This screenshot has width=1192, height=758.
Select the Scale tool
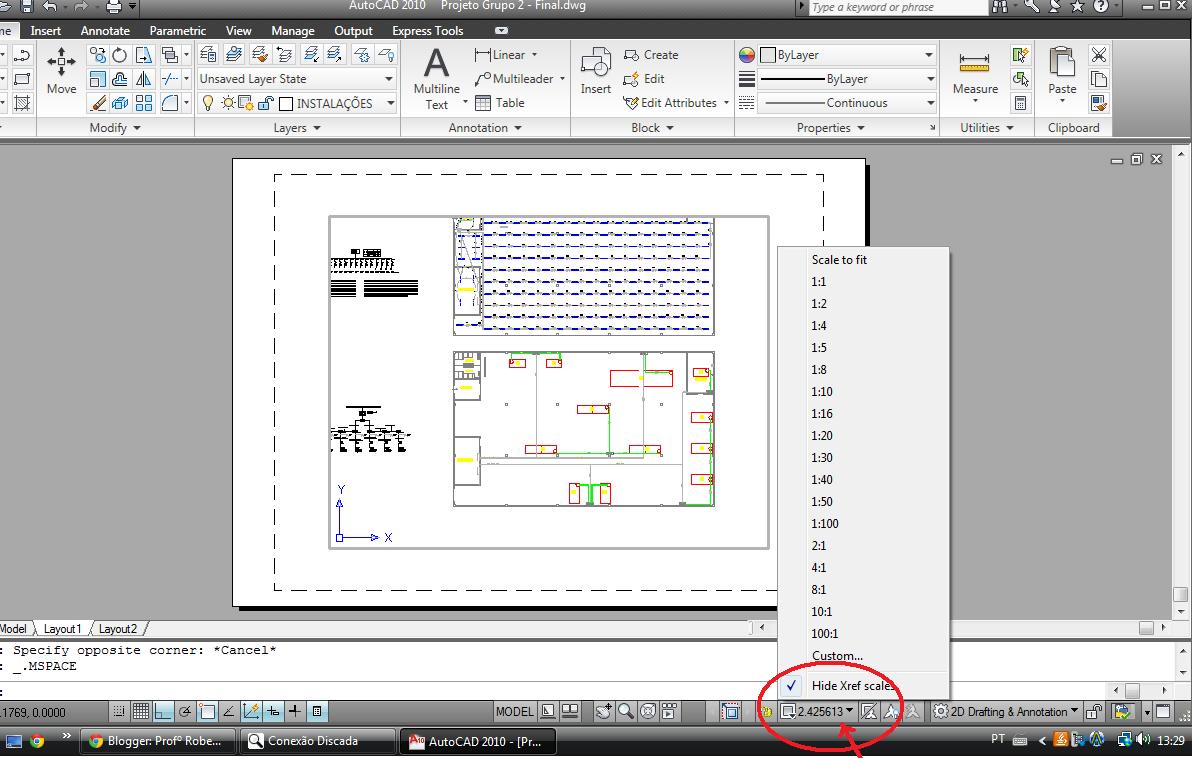[97, 79]
